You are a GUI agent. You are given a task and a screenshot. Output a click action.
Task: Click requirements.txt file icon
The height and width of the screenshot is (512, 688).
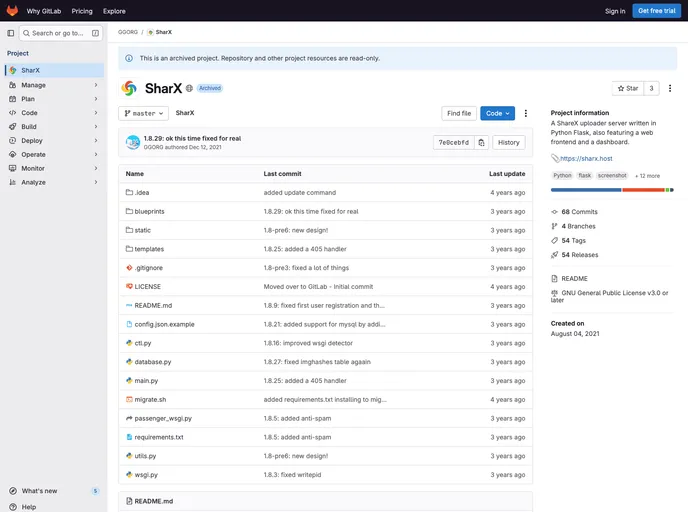(x=129, y=437)
